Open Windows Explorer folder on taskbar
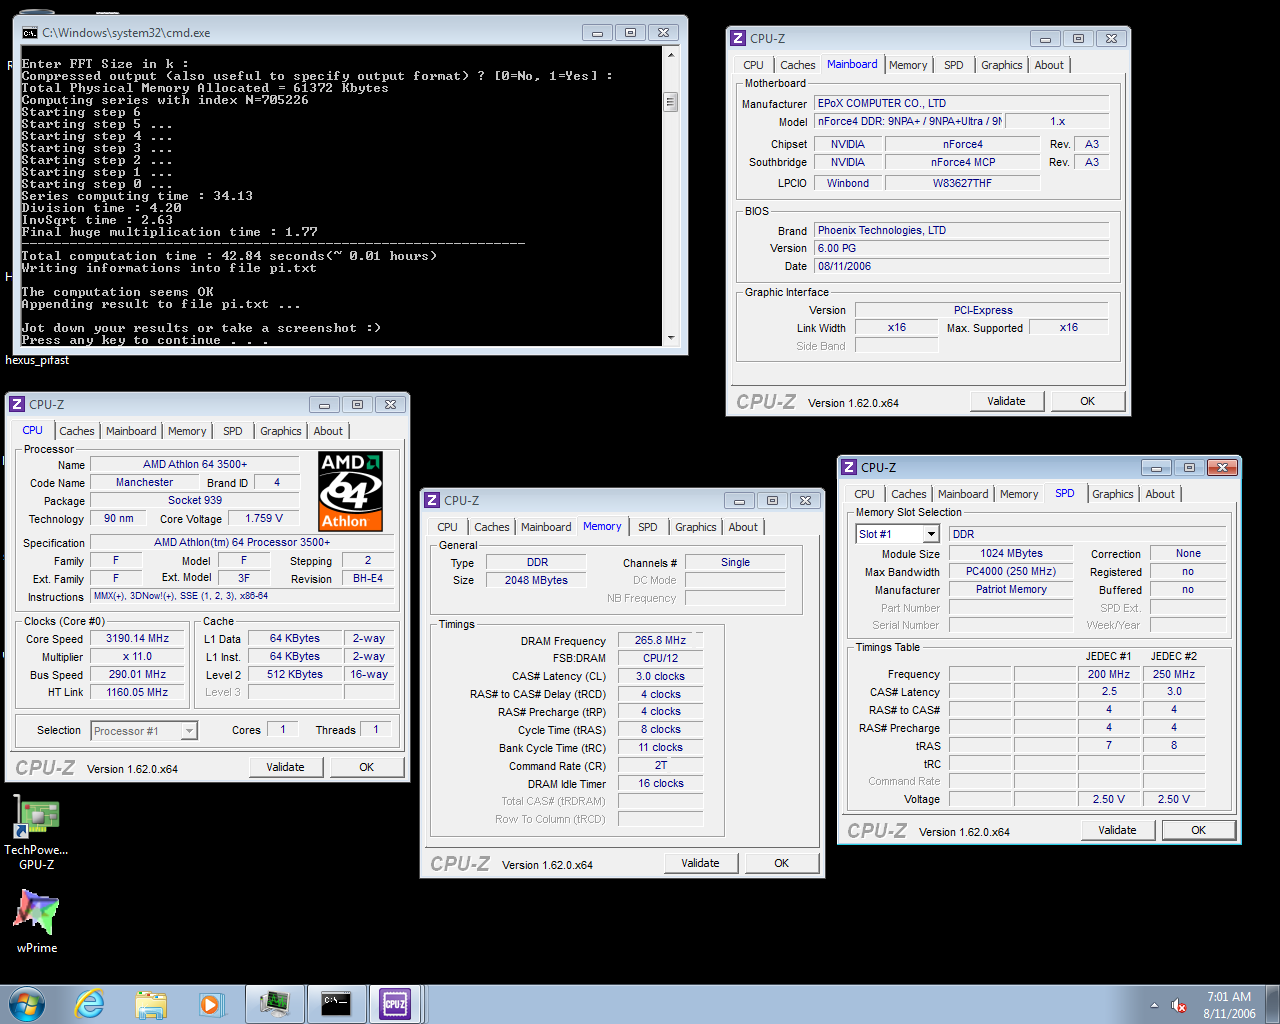Viewport: 1280px width, 1024px height. pos(151,1004)
